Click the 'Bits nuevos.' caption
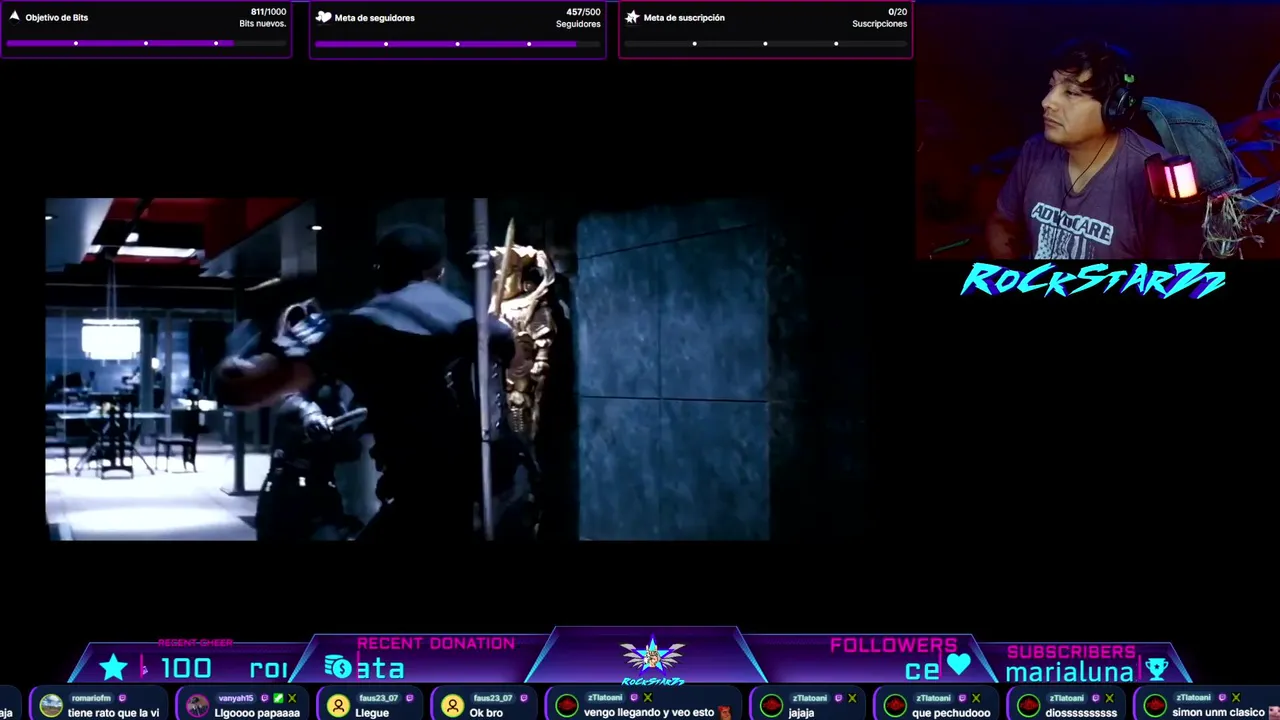 263,24
